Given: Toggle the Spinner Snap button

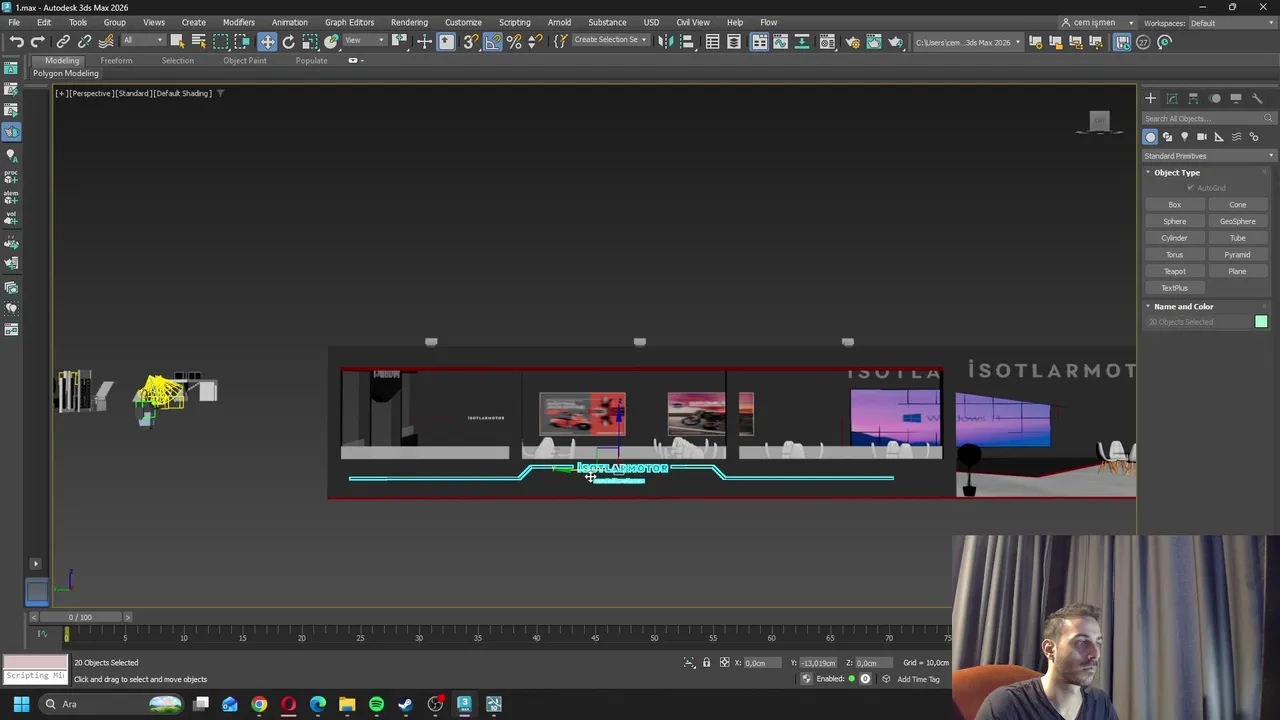Looking at the screenshot, I should pos(535,41).
